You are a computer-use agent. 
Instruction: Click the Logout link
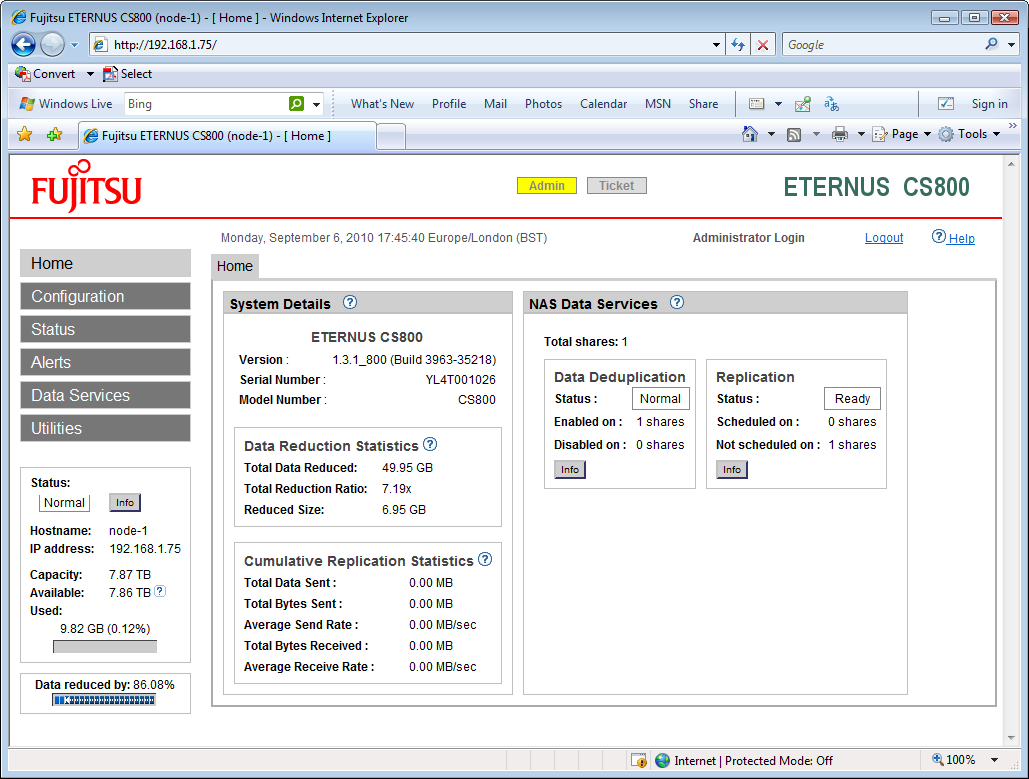coord(883,238)
